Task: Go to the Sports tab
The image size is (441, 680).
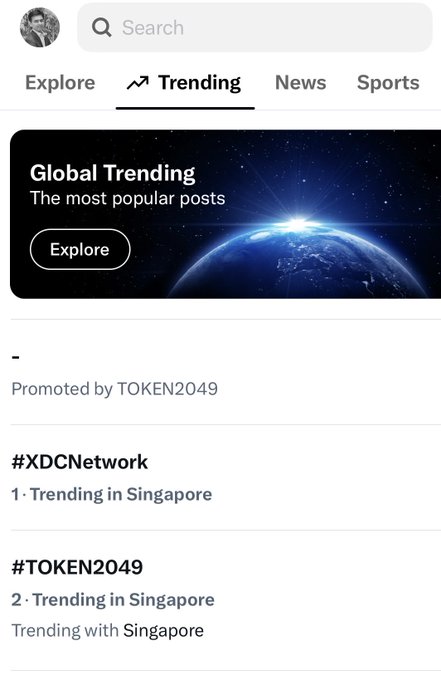Action: (x=388, y=82)
